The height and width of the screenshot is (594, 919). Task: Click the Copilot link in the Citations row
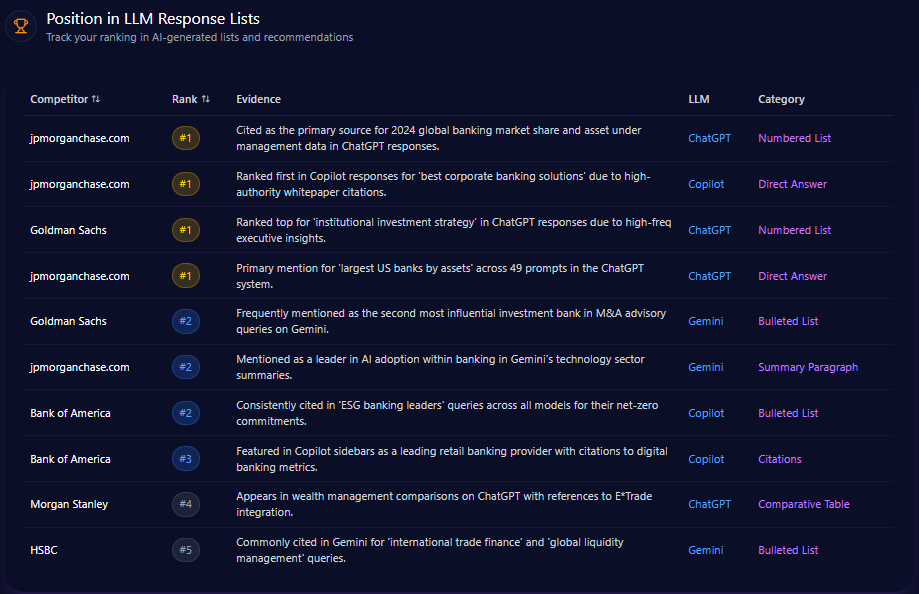click(x=706, y=459)
